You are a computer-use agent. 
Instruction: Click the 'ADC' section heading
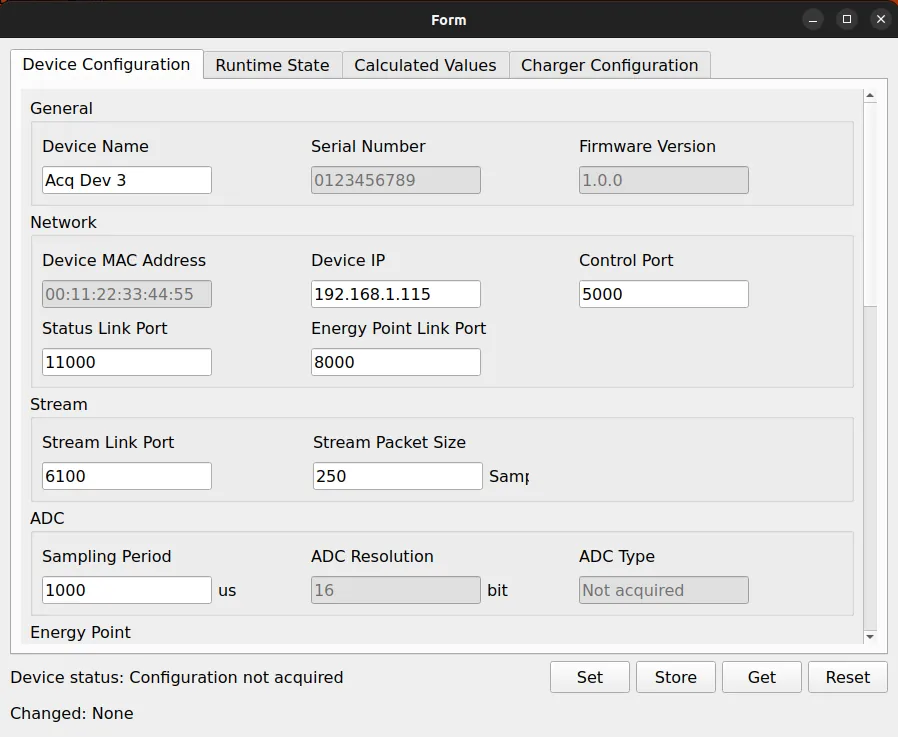tap(48, 518)
